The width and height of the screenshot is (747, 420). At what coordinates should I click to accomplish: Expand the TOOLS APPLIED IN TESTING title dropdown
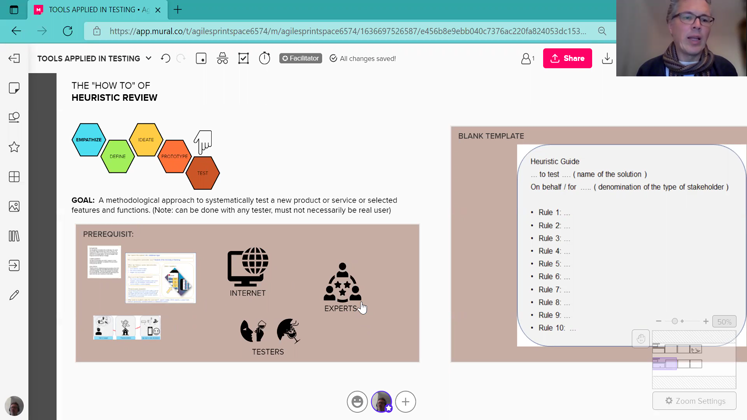pyautogui.click(x=148, y=58)
